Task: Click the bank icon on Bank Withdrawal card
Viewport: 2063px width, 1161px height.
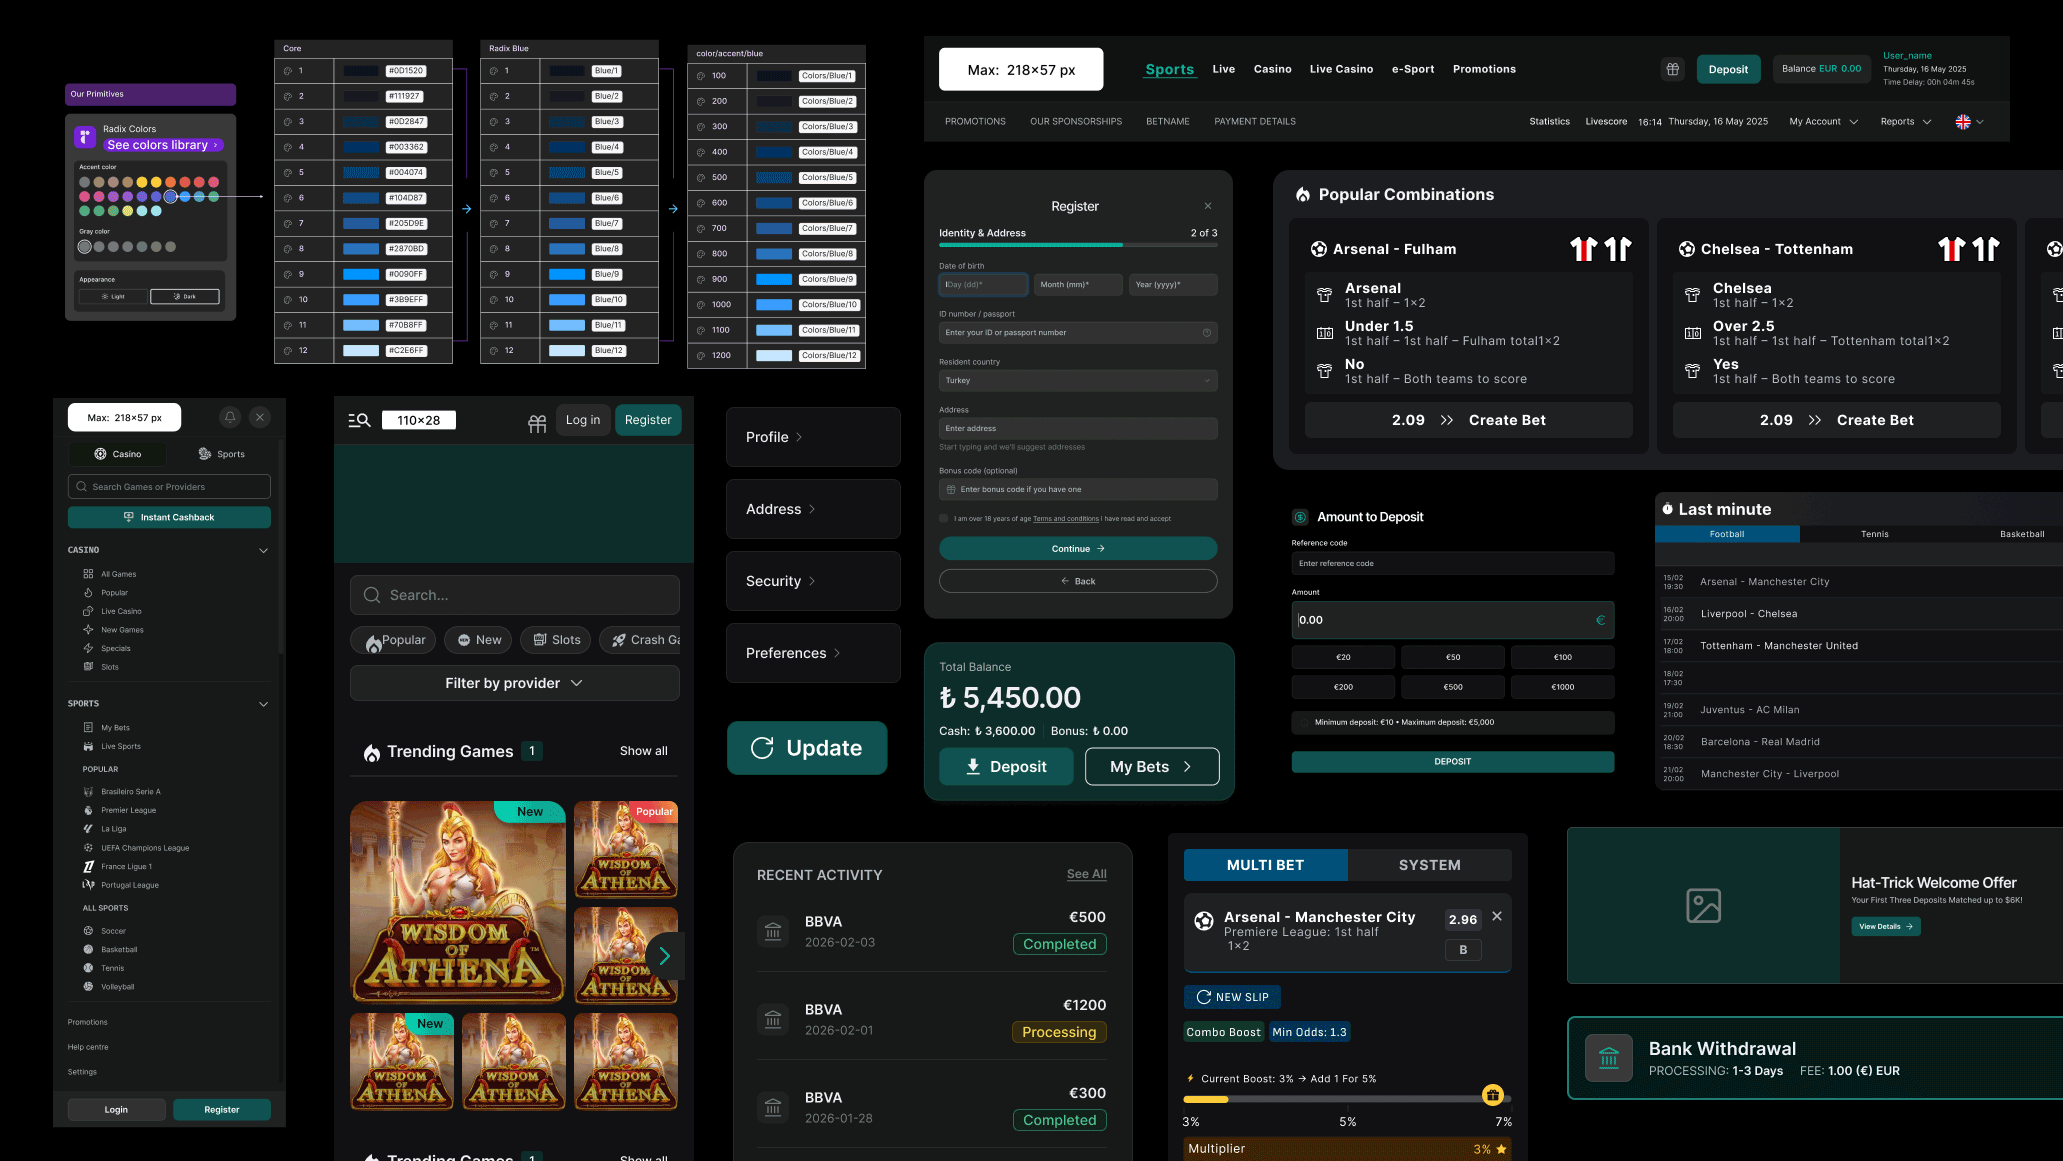Action: tap(1608, 1058)
